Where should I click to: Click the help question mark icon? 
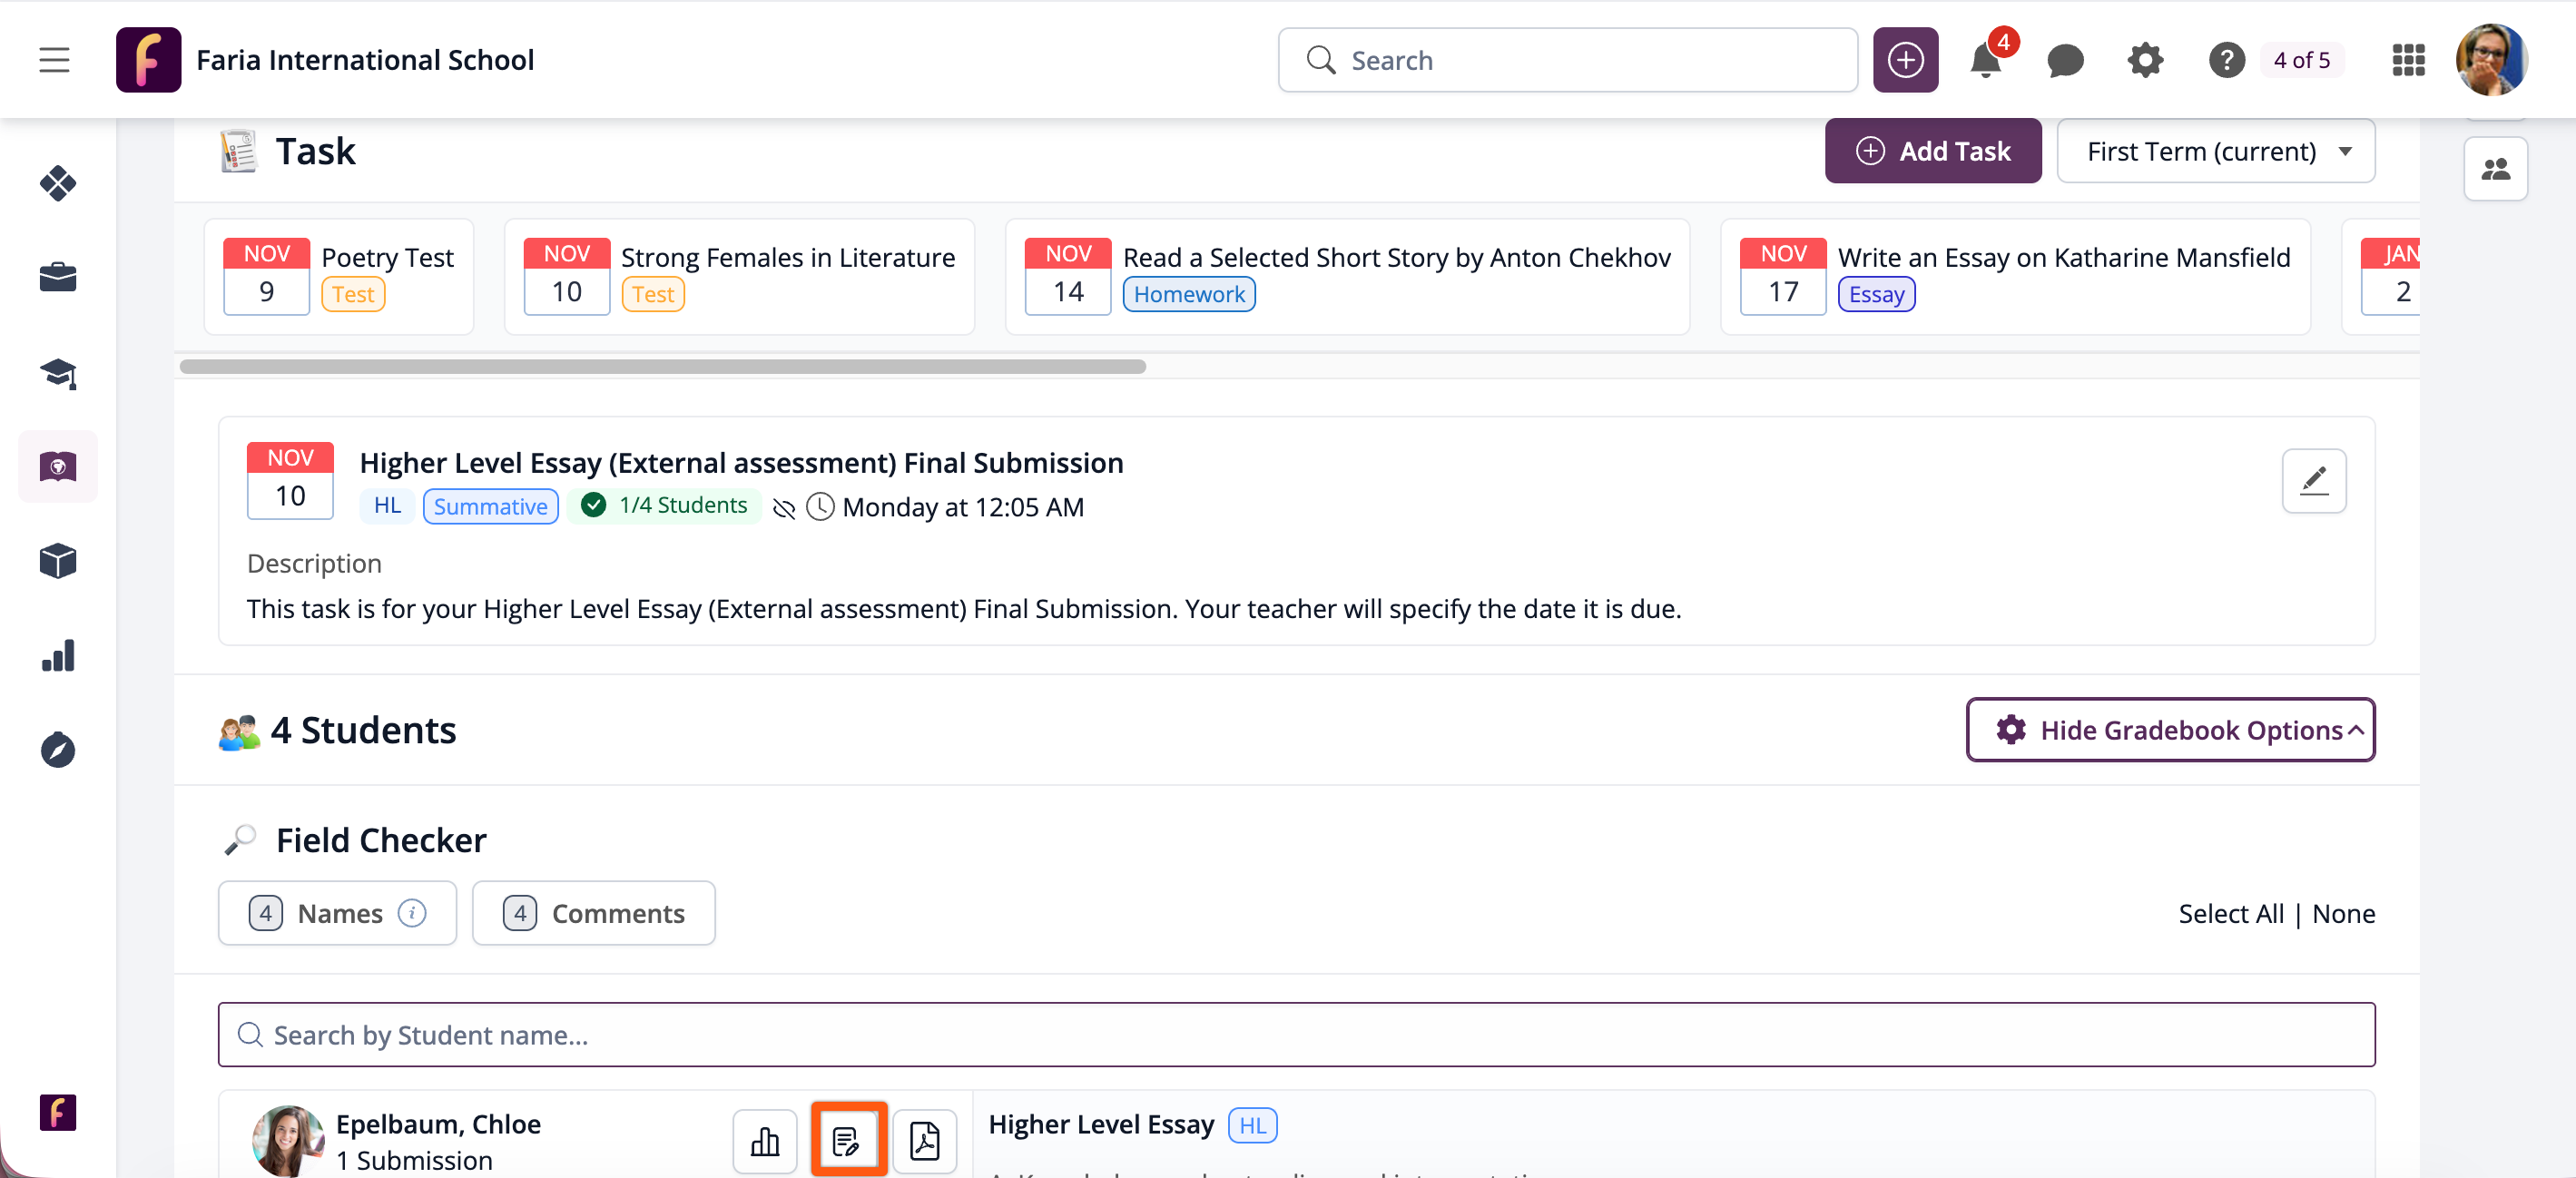point(2226,61)
